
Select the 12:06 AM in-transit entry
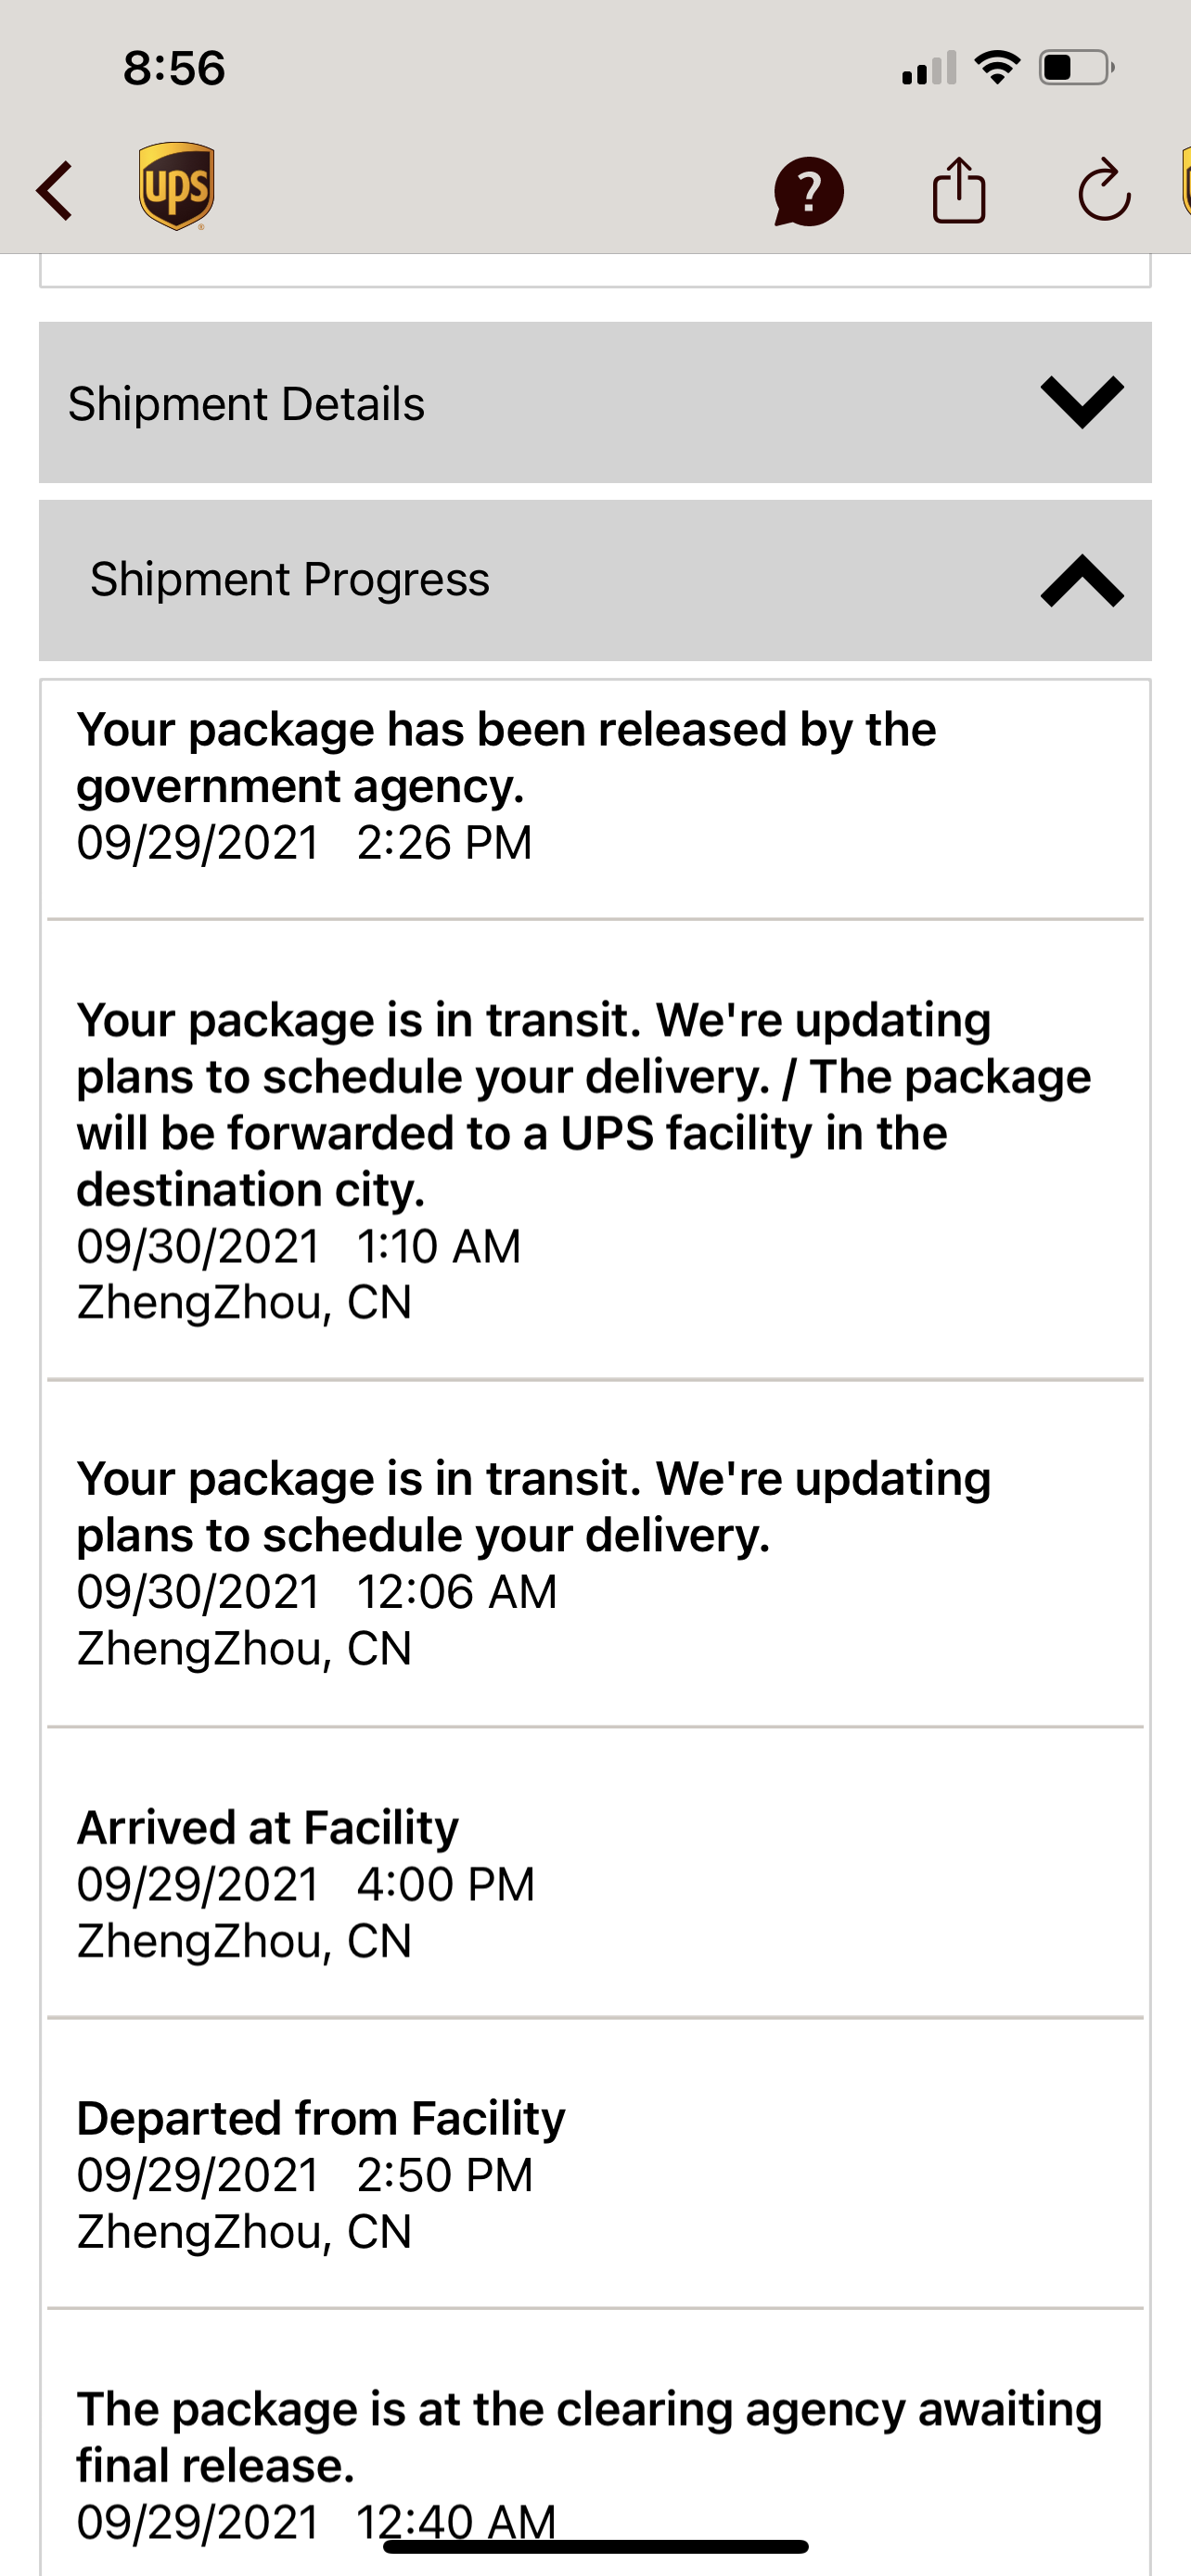pos(534,1562)
